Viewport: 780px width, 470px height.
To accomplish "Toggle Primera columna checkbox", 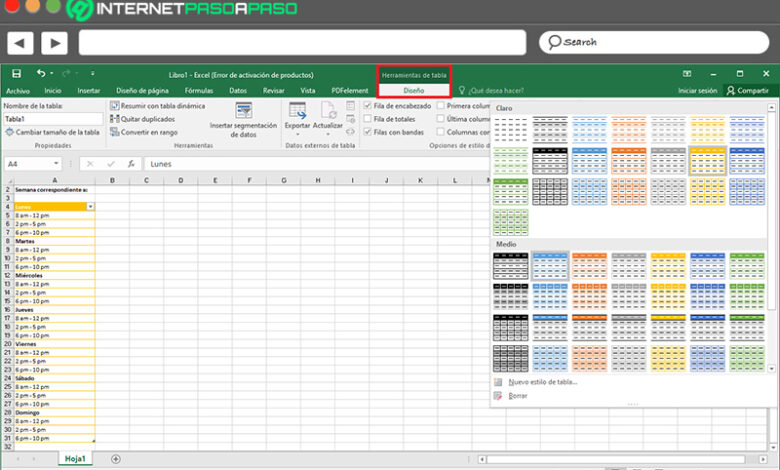I will coord(440,105).
